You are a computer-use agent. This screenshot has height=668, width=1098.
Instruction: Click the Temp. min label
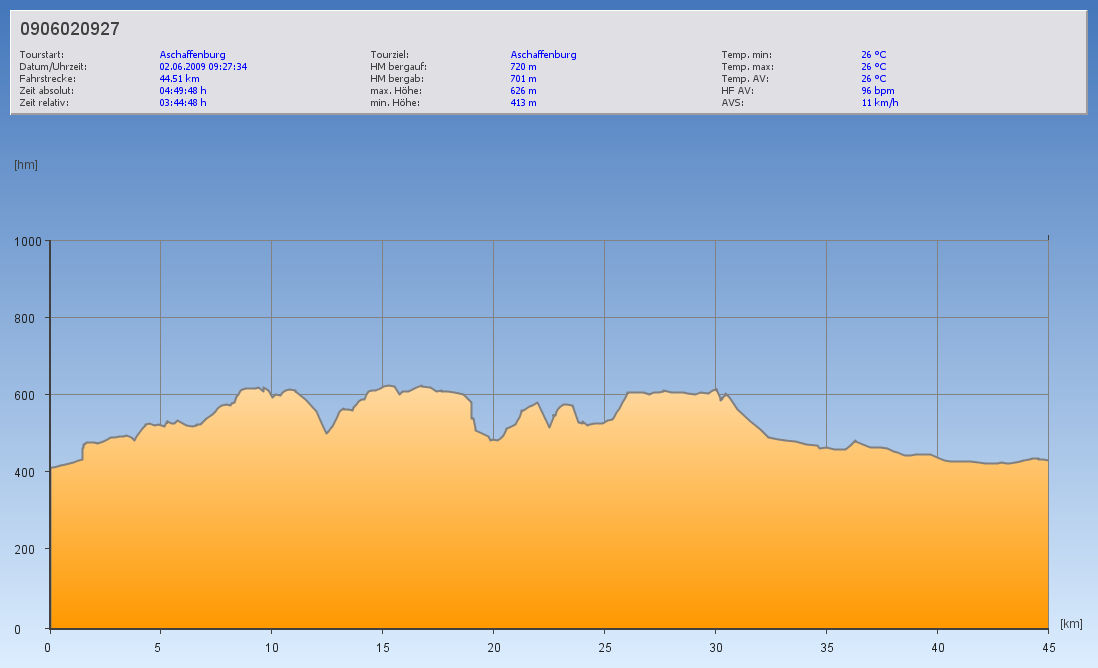(x=746, y=55)
